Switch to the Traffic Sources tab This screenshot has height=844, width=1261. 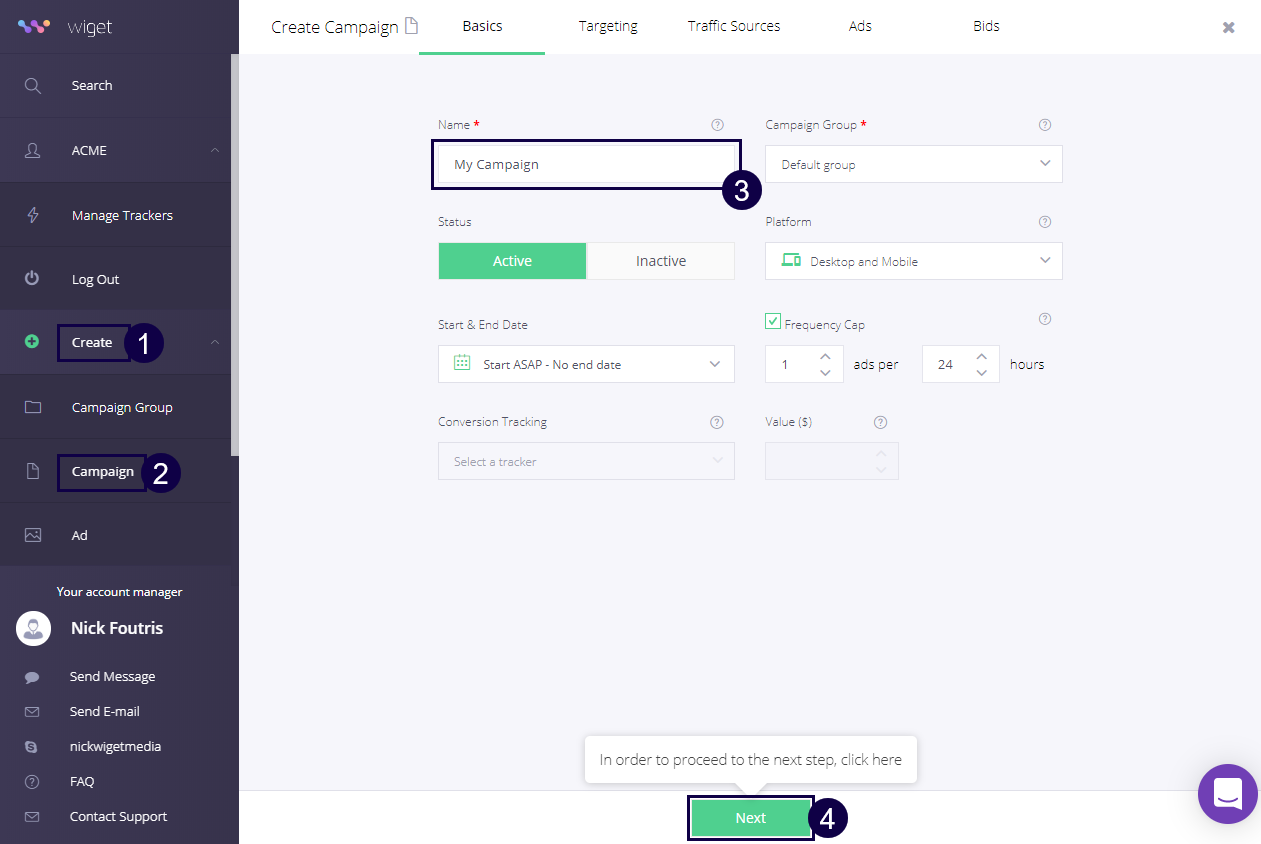pos(734,26)
